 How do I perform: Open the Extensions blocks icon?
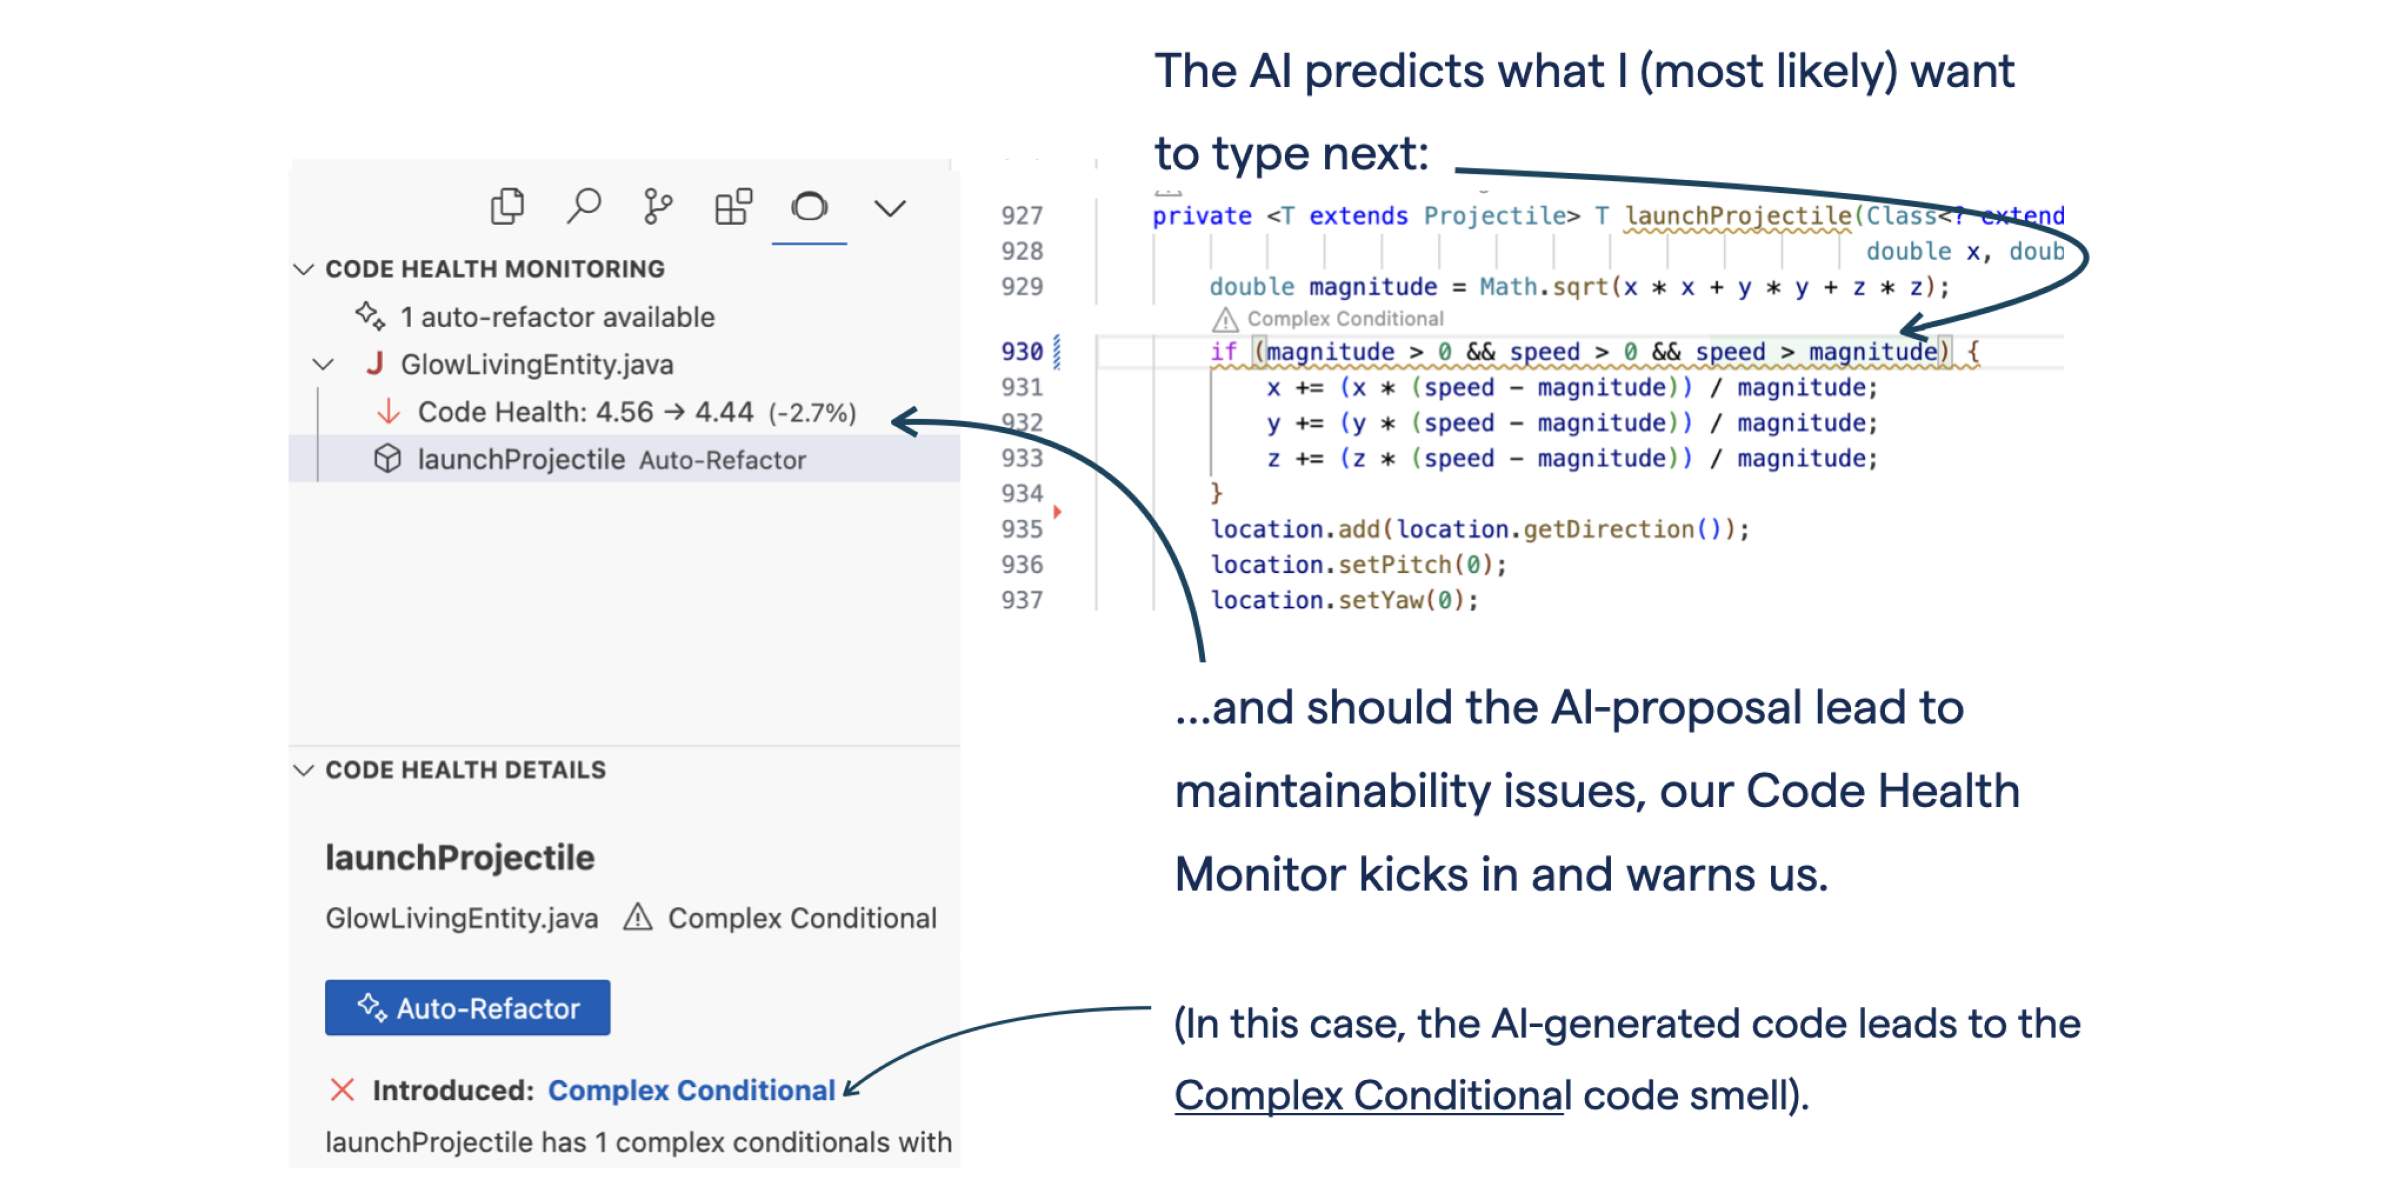tap(733, 207)
